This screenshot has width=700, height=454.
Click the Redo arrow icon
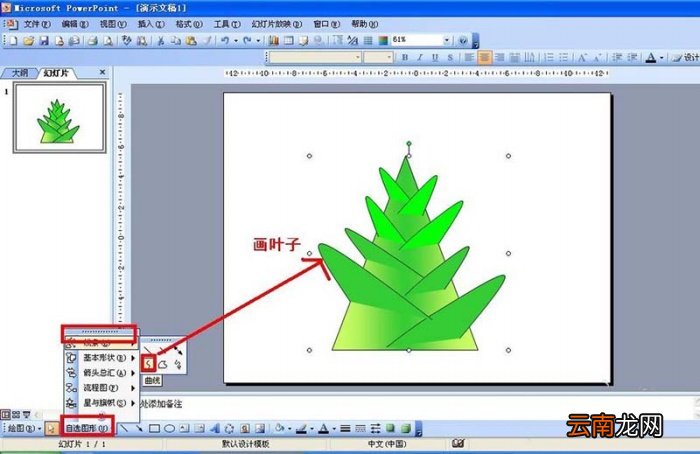[247, 41]
